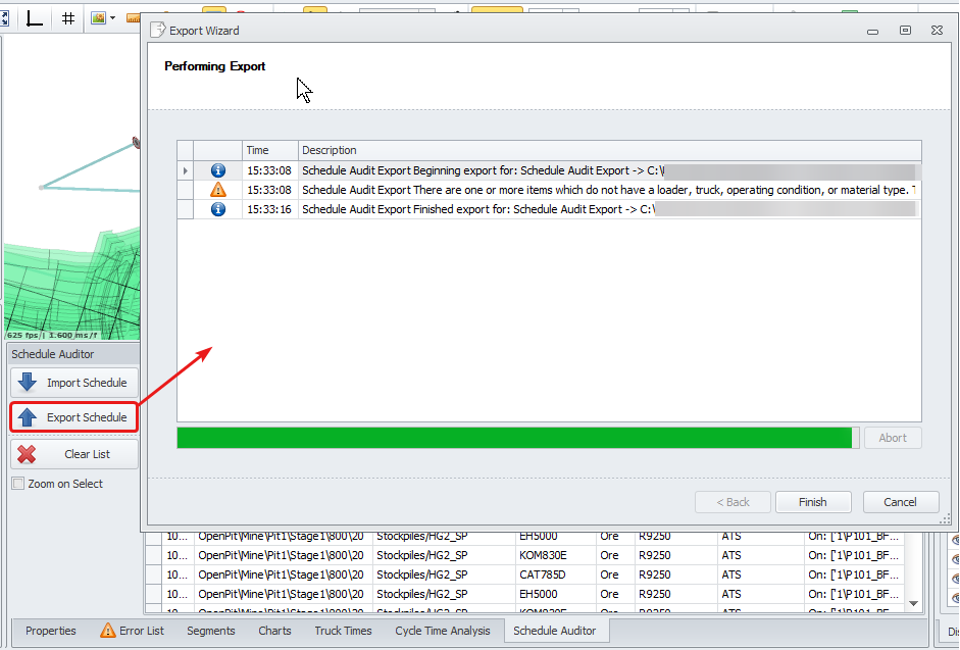
Task: Open the dropdown arrow next to the image icon
Action: [x=113, y=18]
